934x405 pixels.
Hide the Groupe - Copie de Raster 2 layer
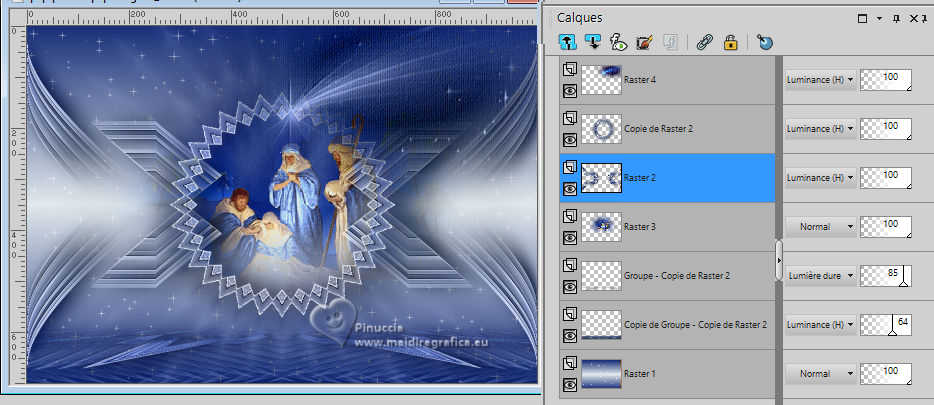pos(570,286)
